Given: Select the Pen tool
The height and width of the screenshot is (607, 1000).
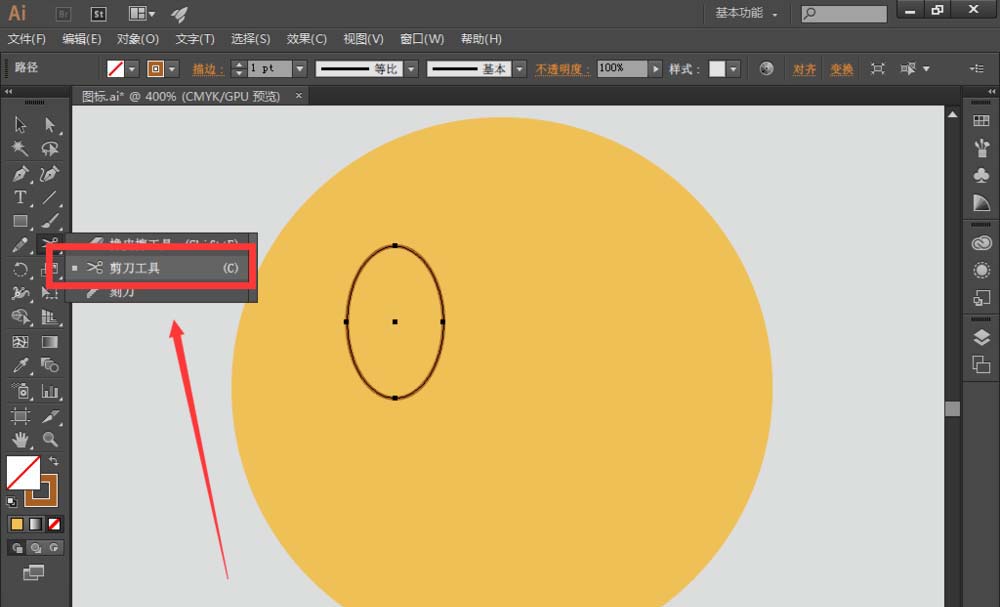Looking at the screenshot, I should click(20, 173).
